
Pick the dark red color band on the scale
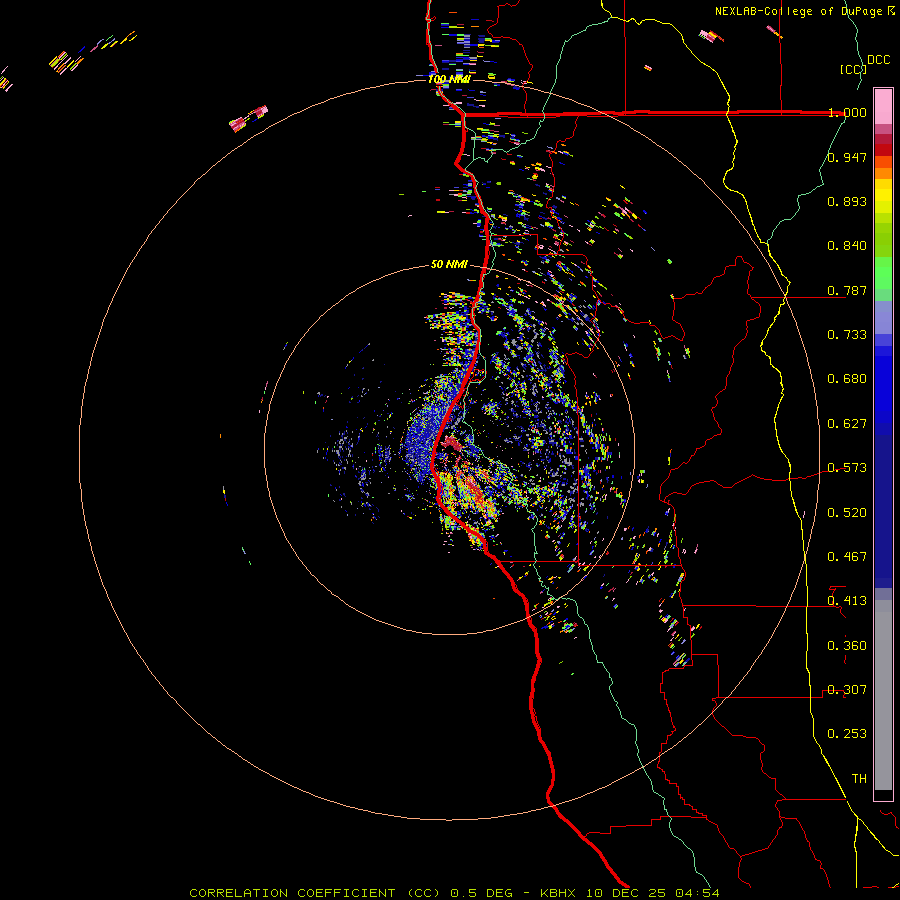(883, 149)
